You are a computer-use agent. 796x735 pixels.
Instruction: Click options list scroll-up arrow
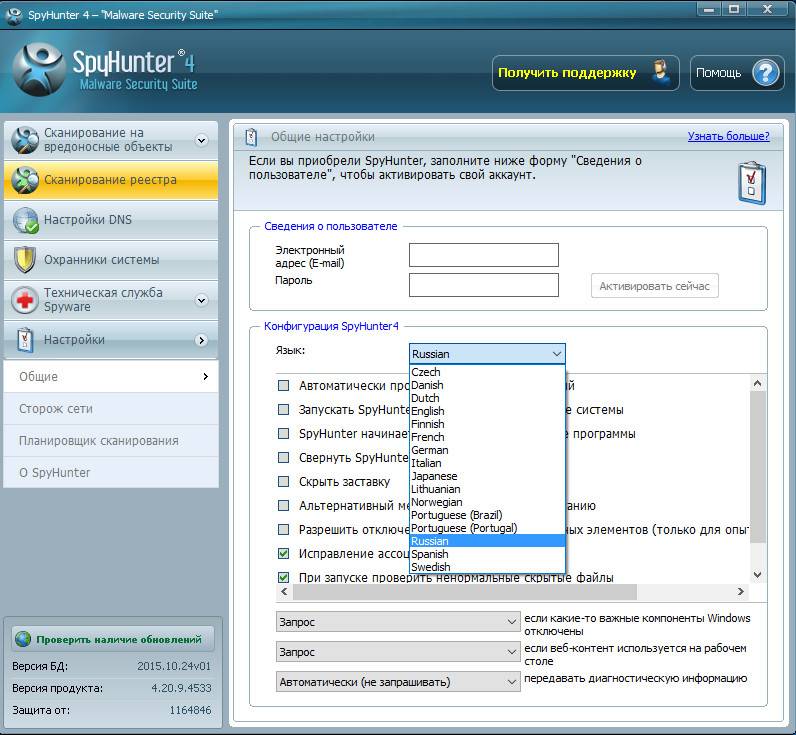pos(757,383)
